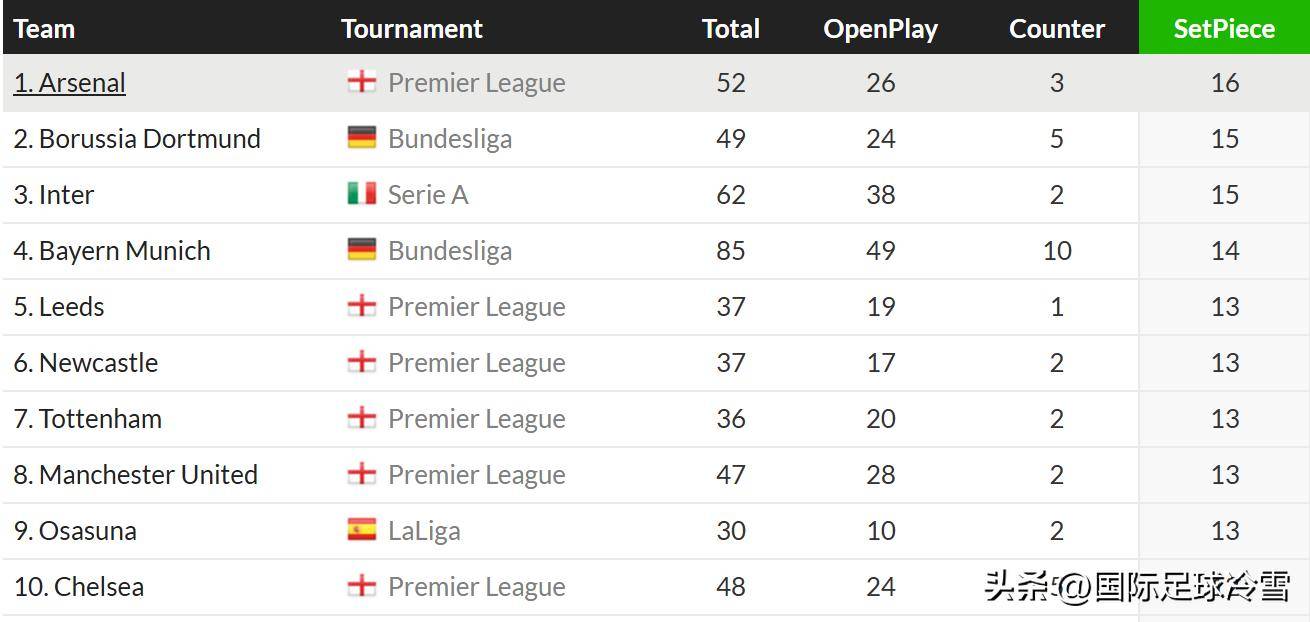This screenshot has width=1310, height=622.
Task: Click Italy flag in Inter row
Action: click(361, 194)
